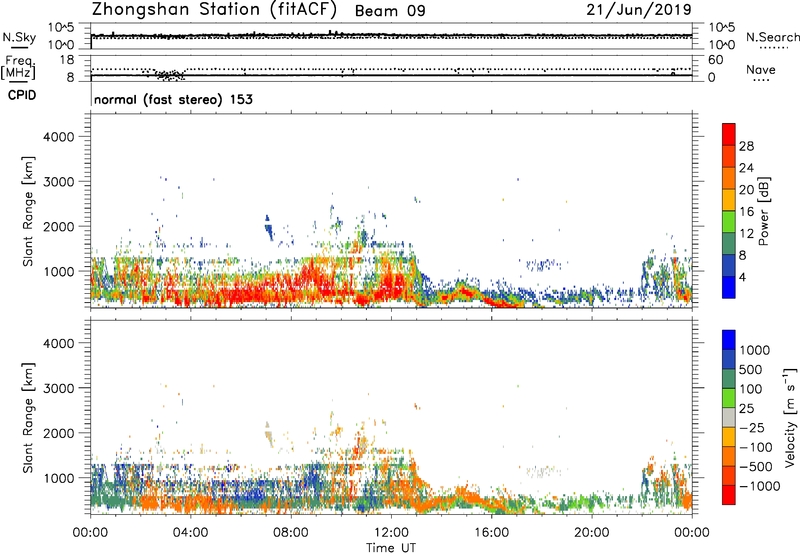Click the 'N.Sky' legend label
The image size is (800, 554).
coord(19,37)
